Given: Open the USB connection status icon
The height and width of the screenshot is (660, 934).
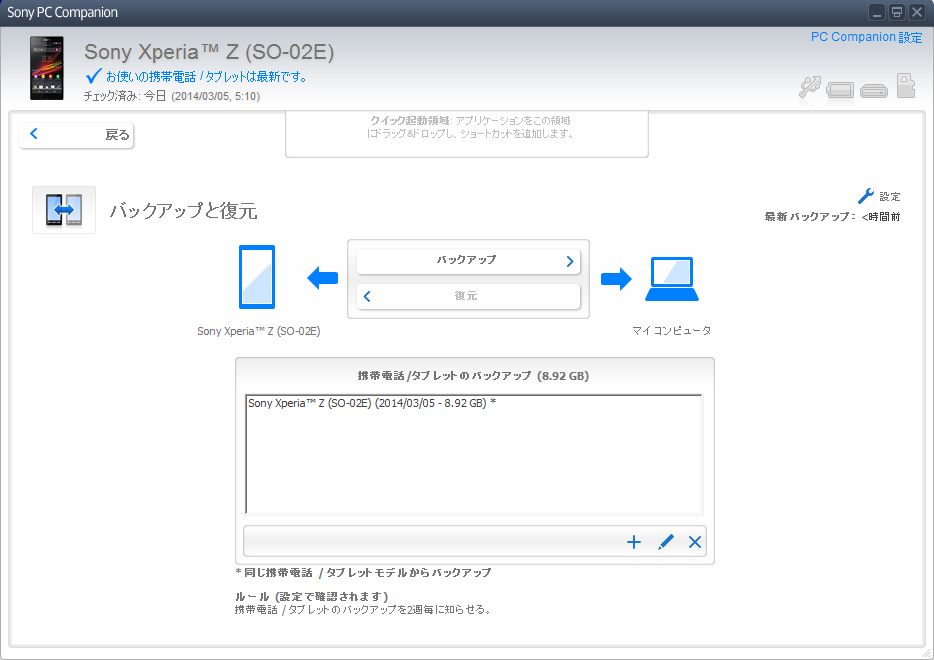Looking at the screenshot, I should point(810,88).
